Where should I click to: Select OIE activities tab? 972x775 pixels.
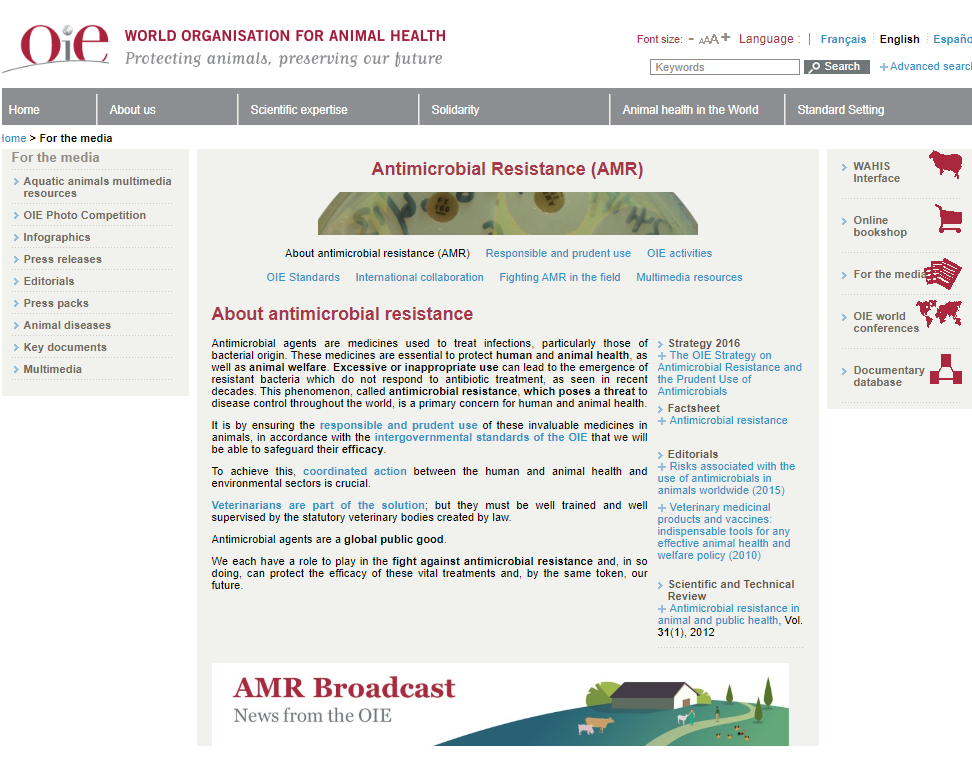[x=679, y=254]
